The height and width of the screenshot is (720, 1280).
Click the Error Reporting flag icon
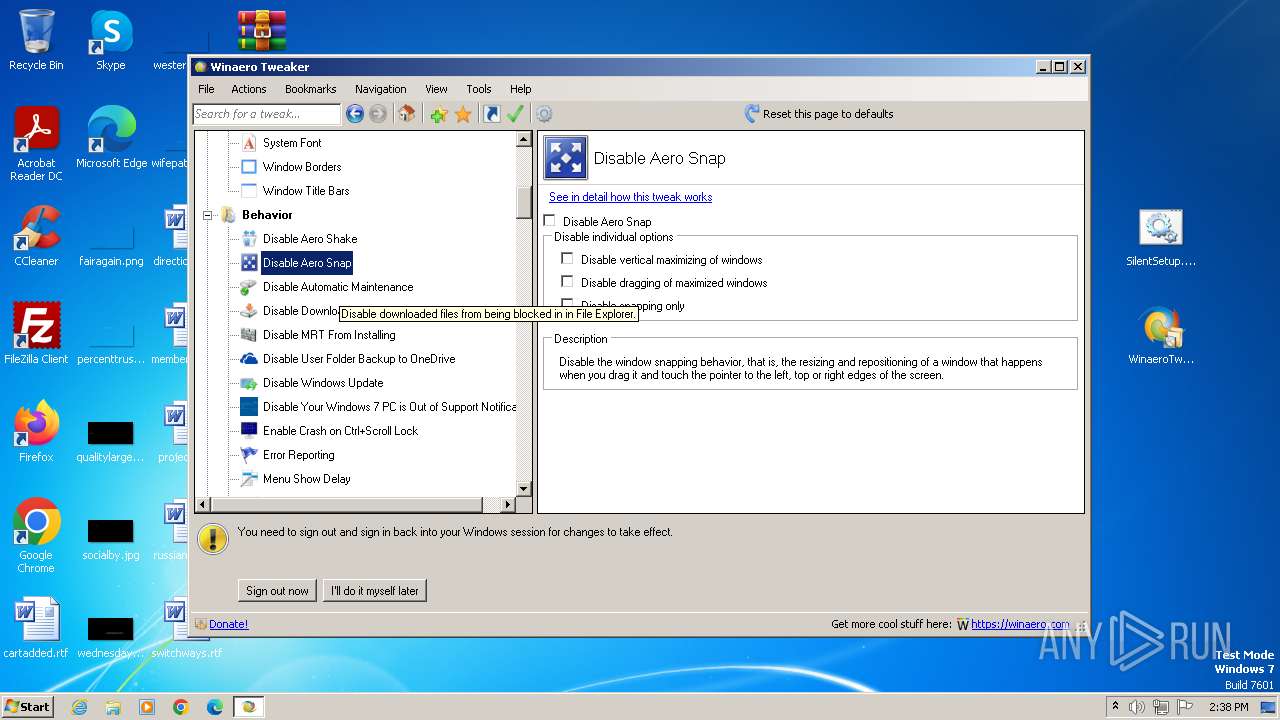(x=249, y=455)
